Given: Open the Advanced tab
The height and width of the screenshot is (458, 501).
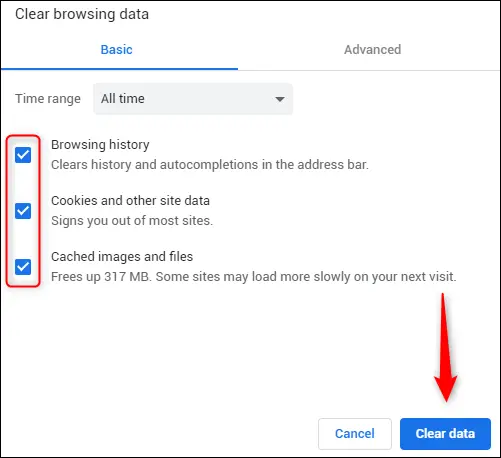Looking at the screenshot, I should click(x=372, y=50).
